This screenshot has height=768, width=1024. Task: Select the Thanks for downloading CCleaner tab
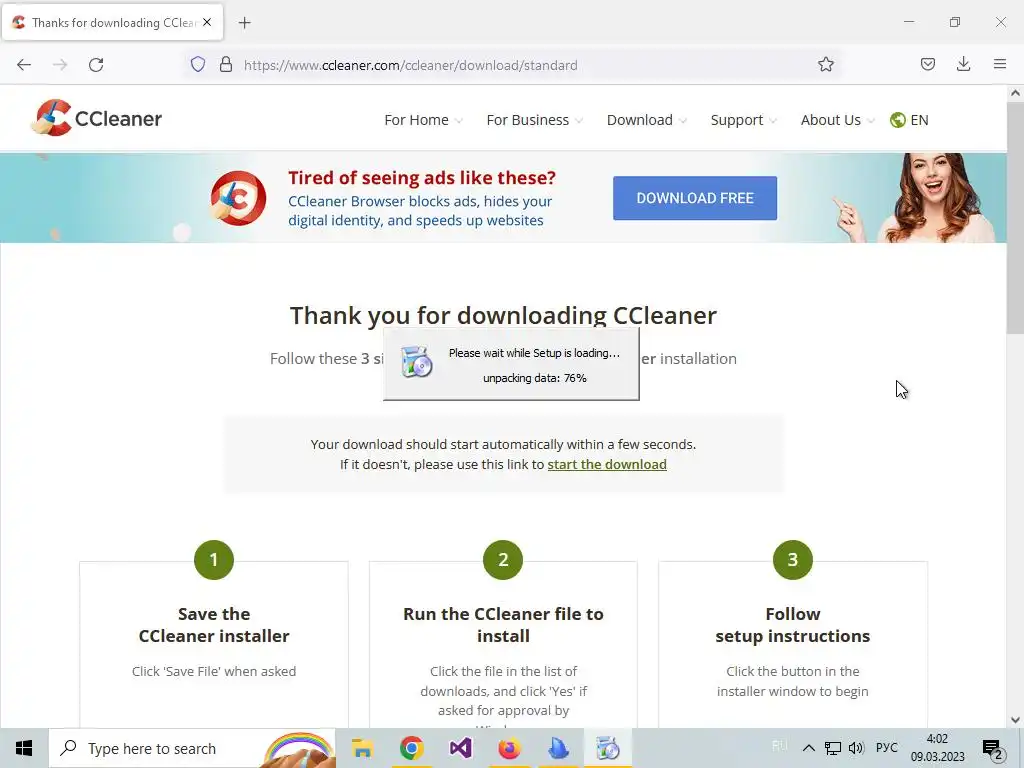(112, 23)
